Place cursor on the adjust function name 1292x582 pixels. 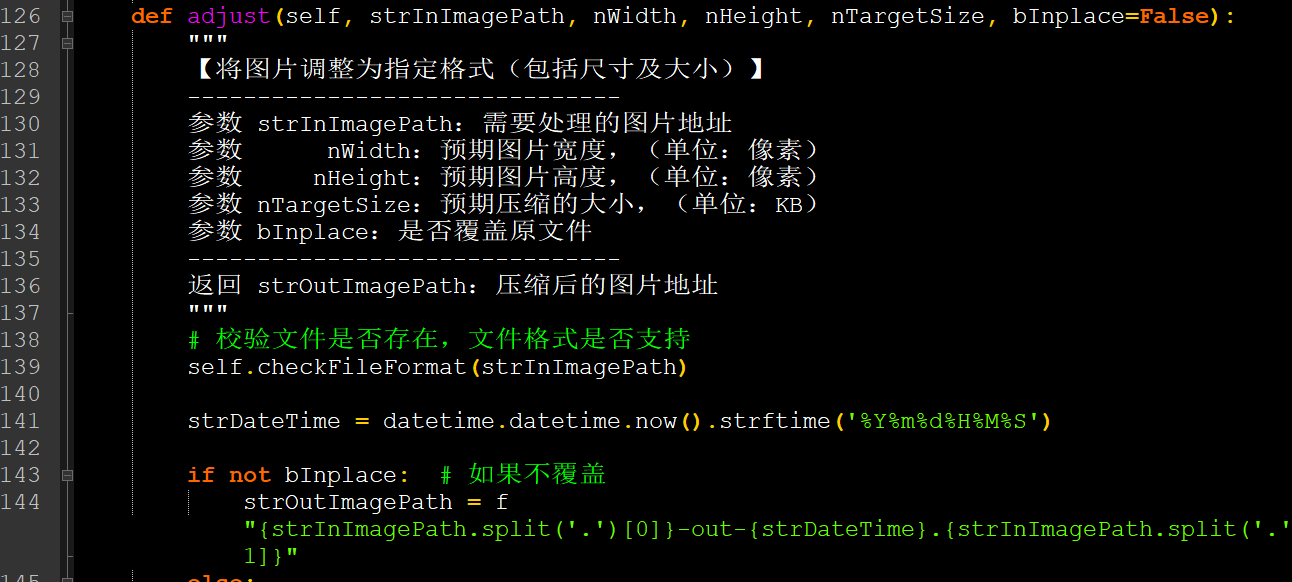[x=229, y=17]
